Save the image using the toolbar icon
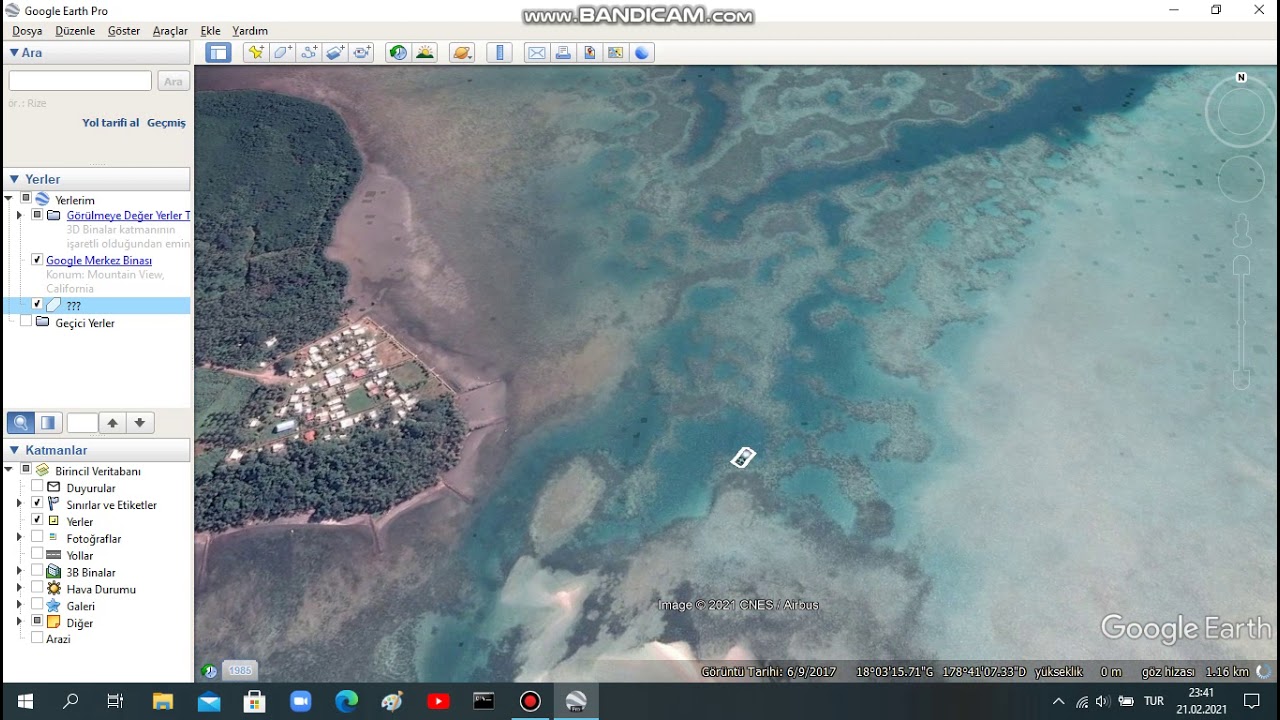The image size is (1280, 720). (589, 53)
